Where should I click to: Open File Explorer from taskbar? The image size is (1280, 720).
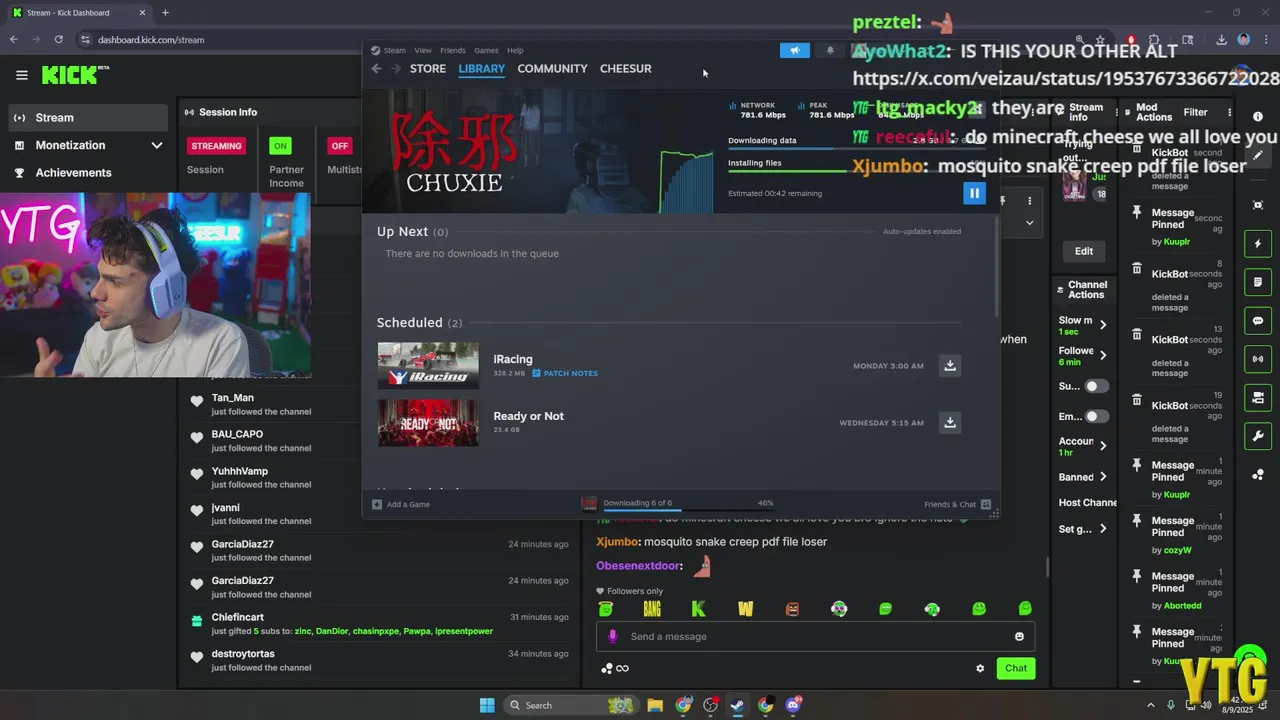(x=655, y=705)
